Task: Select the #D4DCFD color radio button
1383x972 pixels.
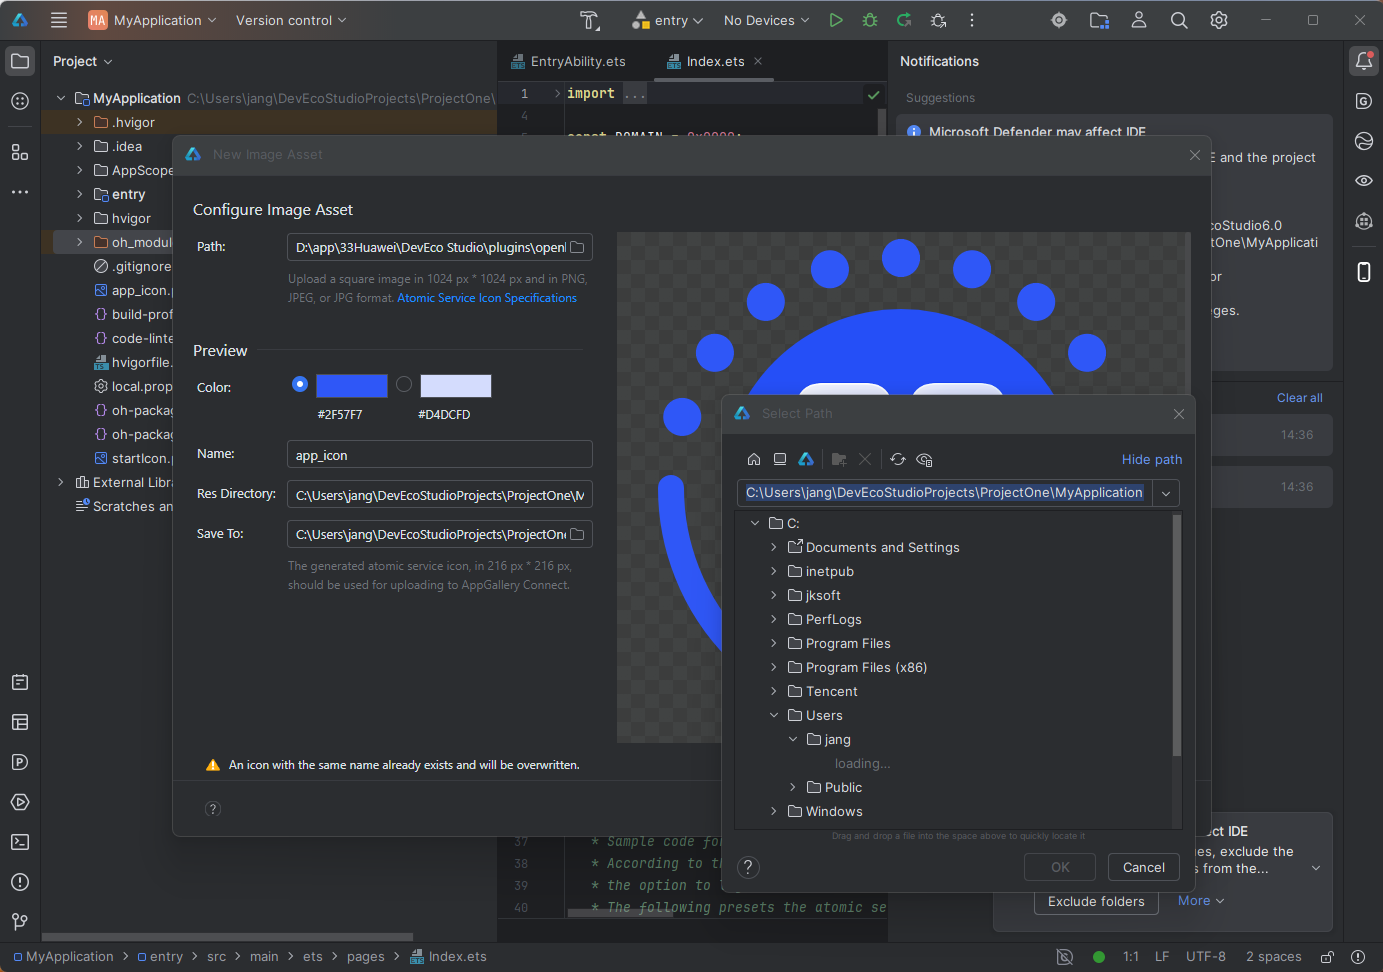Action: pyautogui.click(x=404, y=384)
